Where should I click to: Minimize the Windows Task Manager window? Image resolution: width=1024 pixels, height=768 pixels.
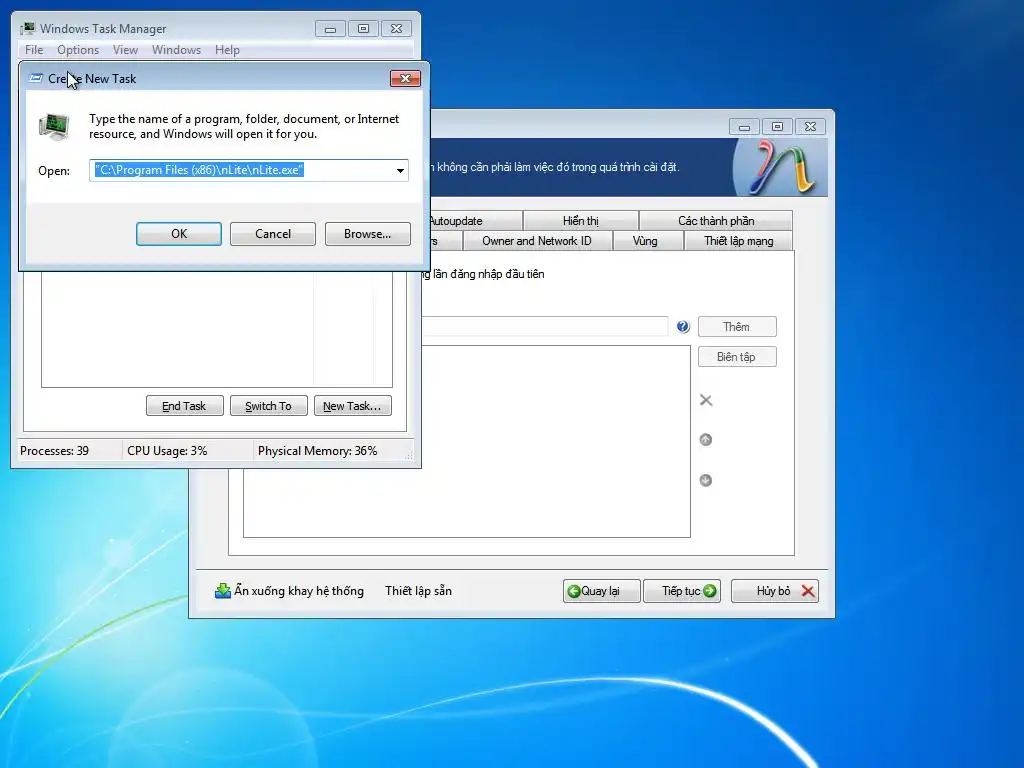(330, 29)
